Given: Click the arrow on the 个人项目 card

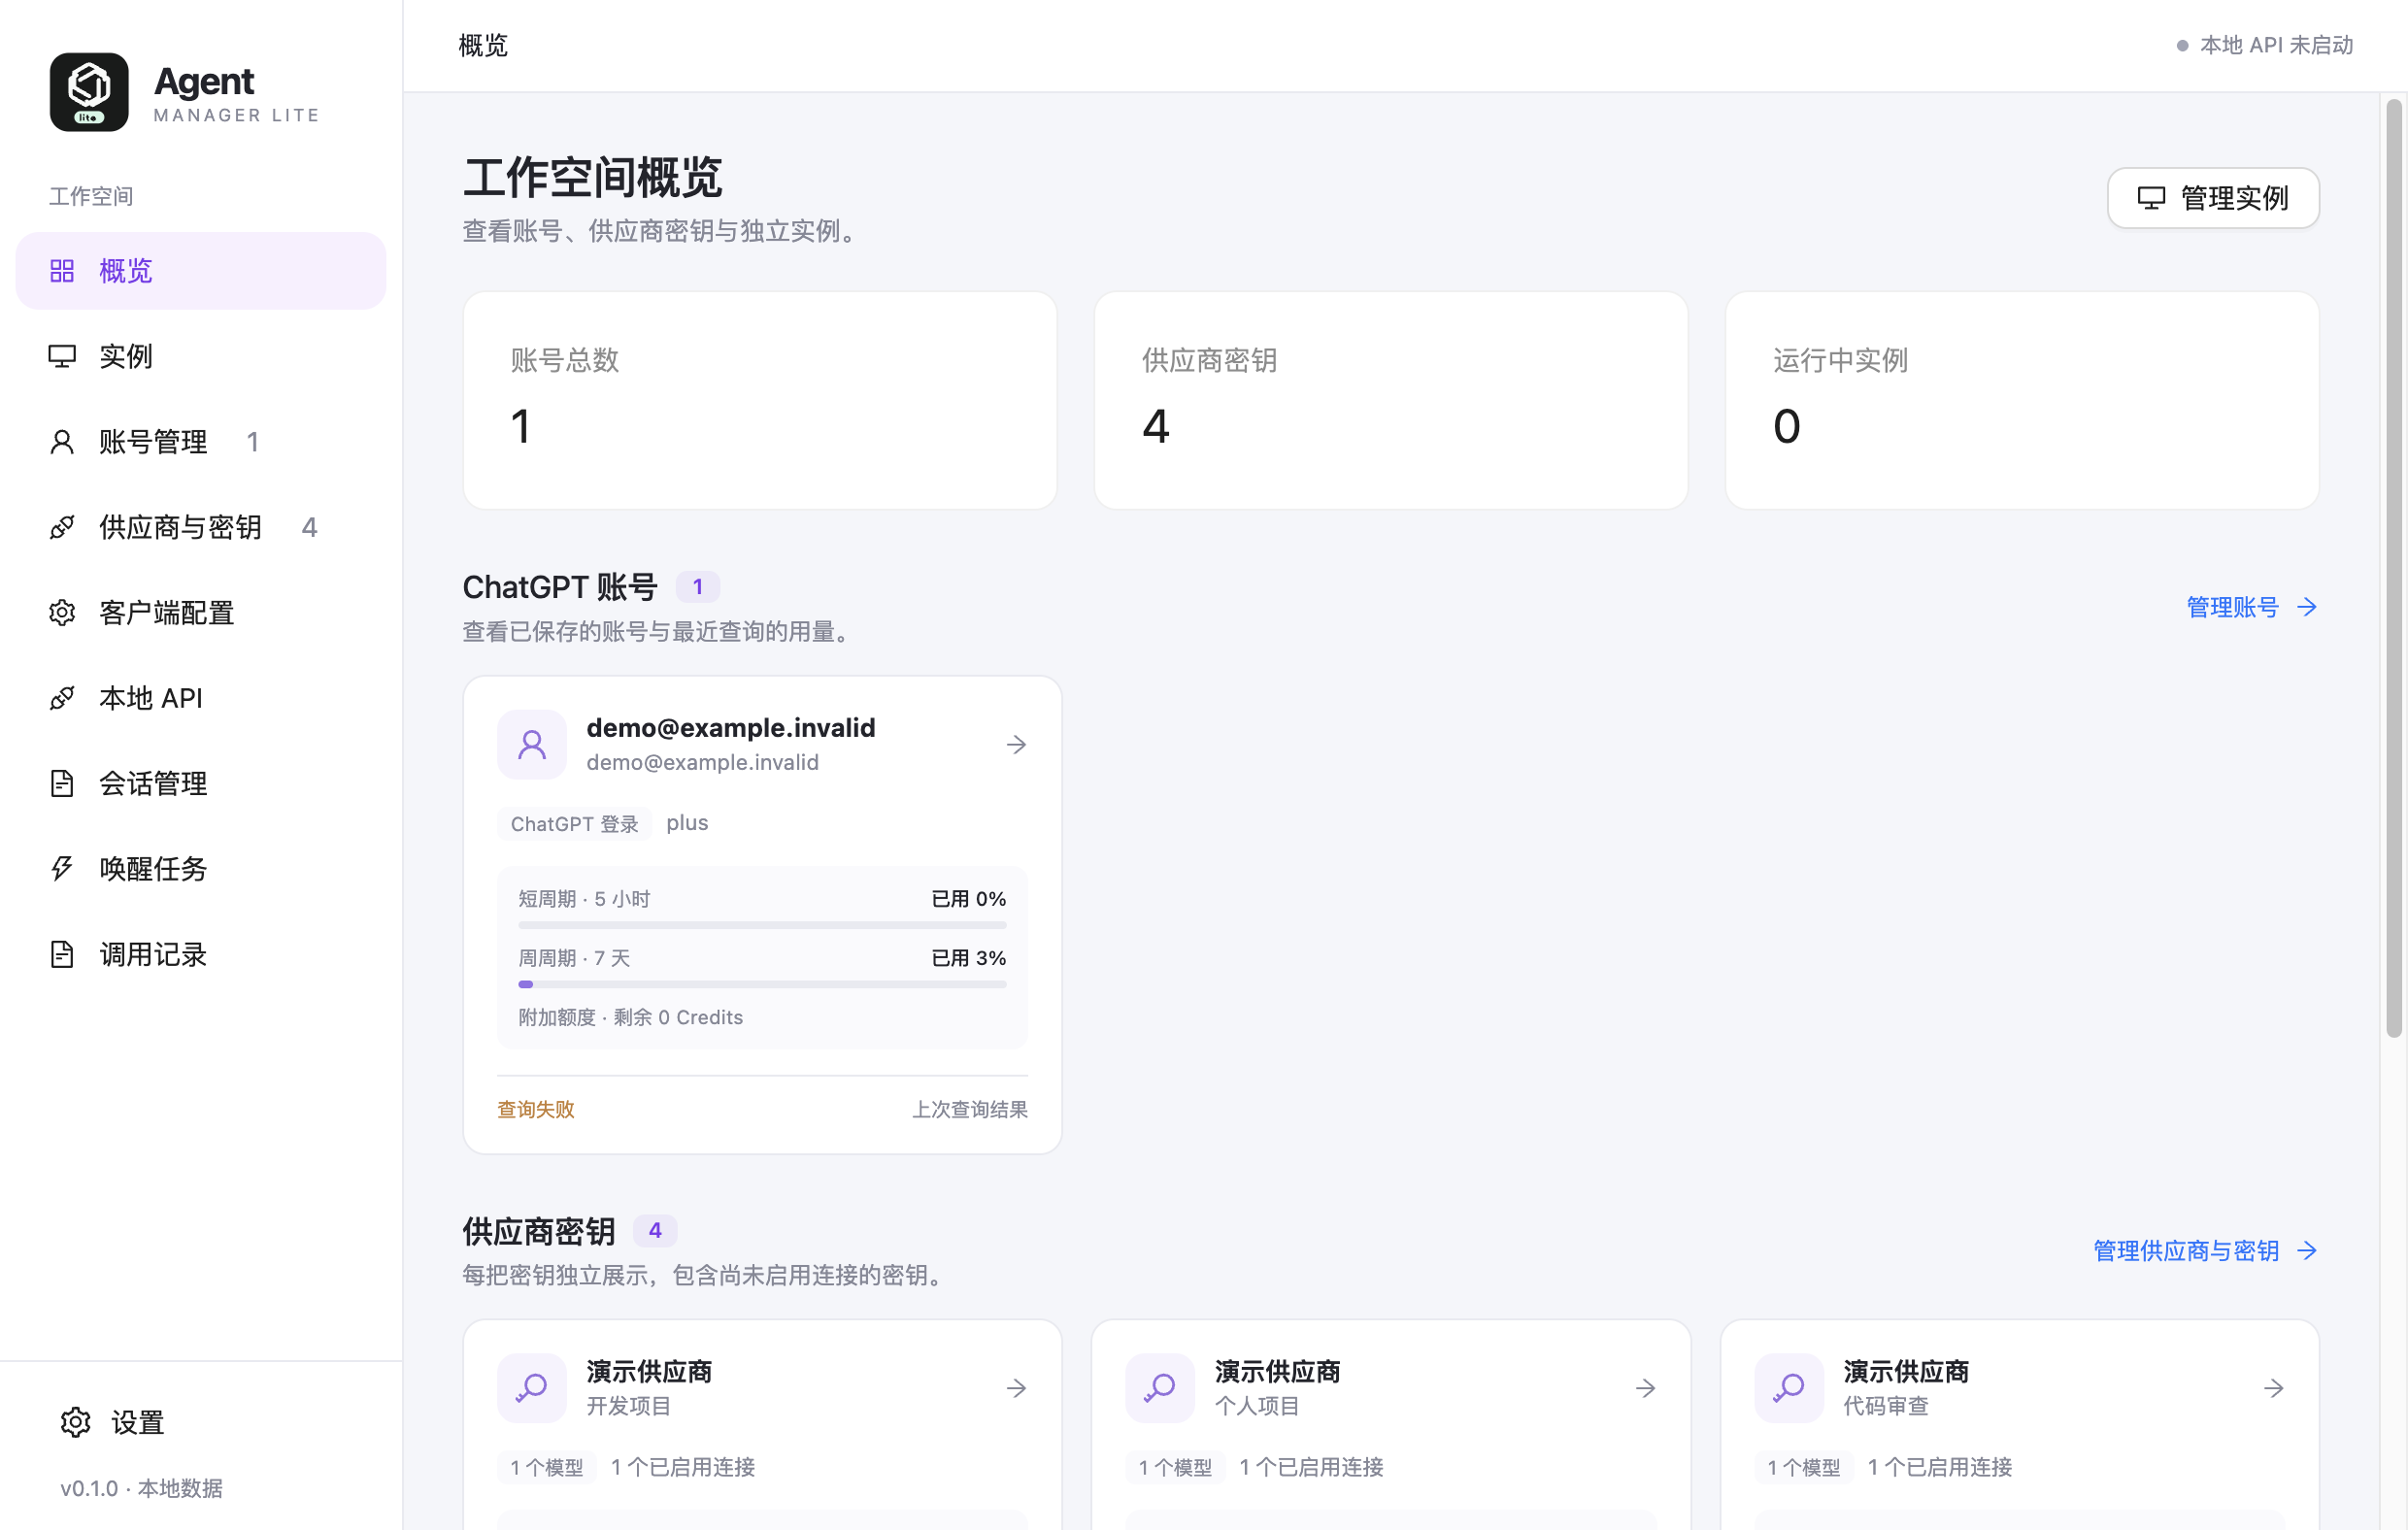Looking at the screenshot, I should click(1645, 1388).
